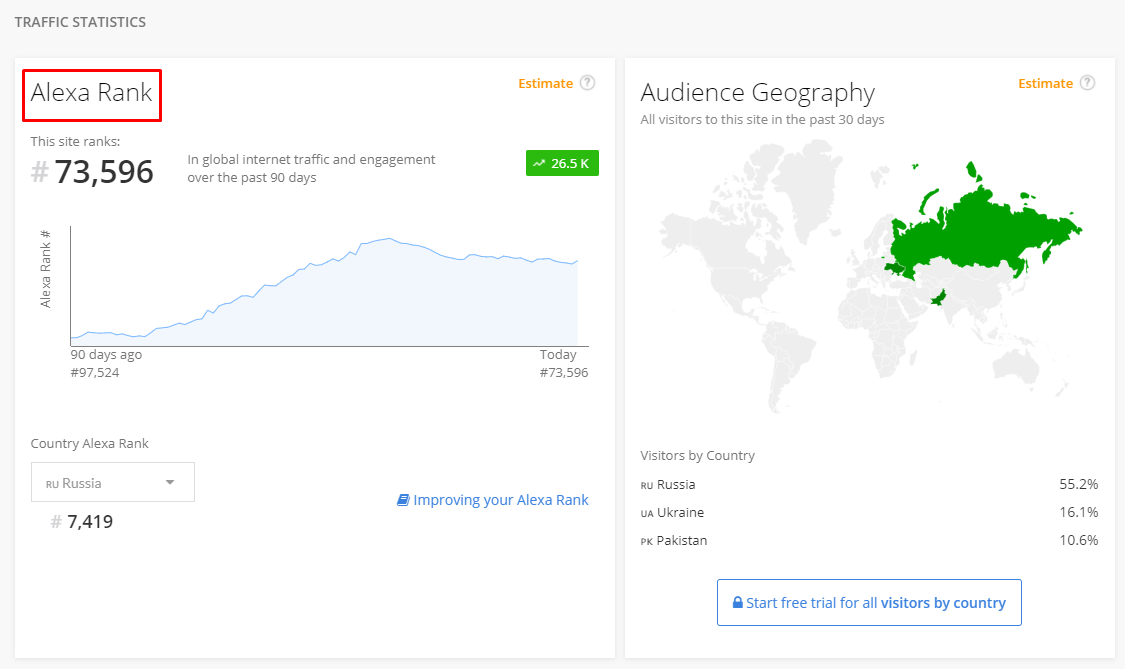
Task: Click the 90 days ago chart label
Action: tap(106, 355)
